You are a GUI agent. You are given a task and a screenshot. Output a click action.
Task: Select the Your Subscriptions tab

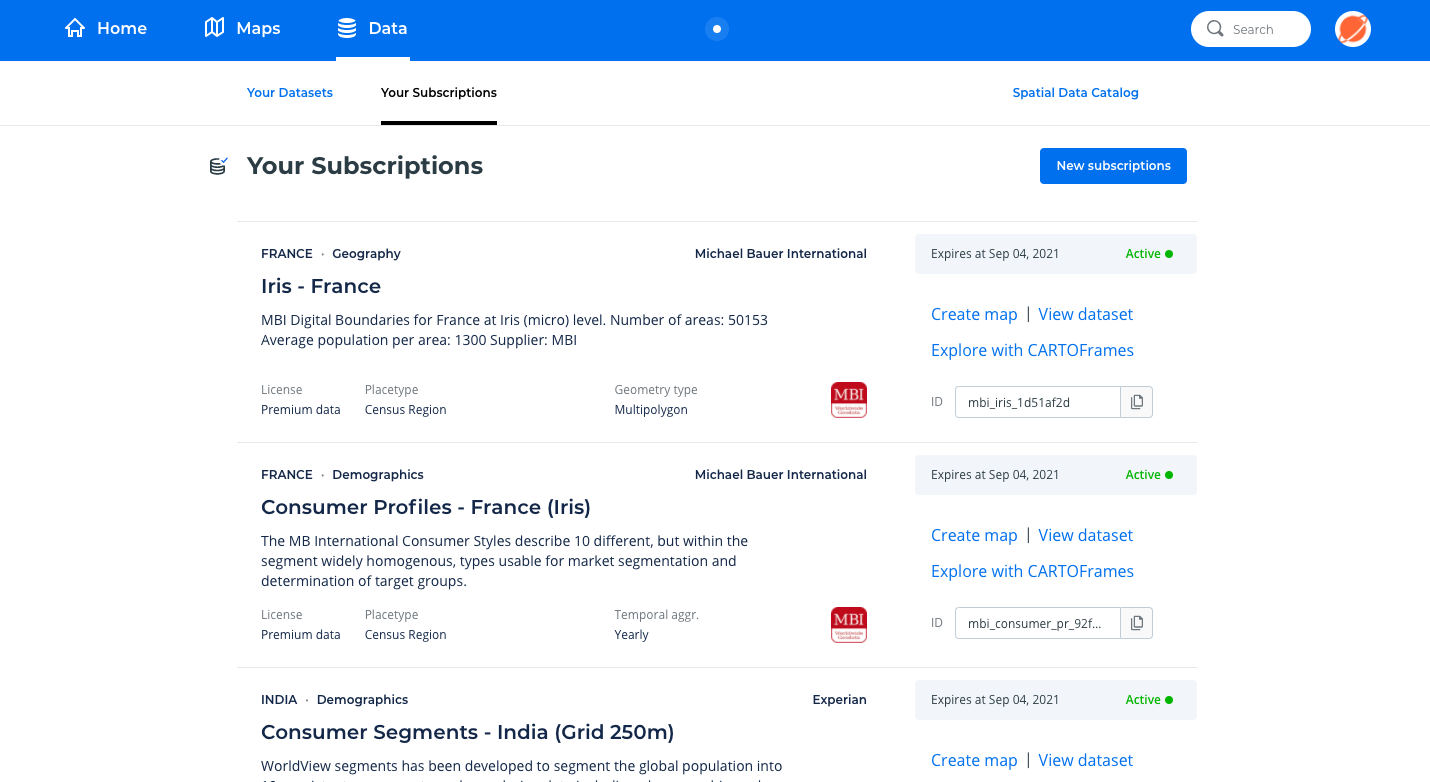point(439,92)
